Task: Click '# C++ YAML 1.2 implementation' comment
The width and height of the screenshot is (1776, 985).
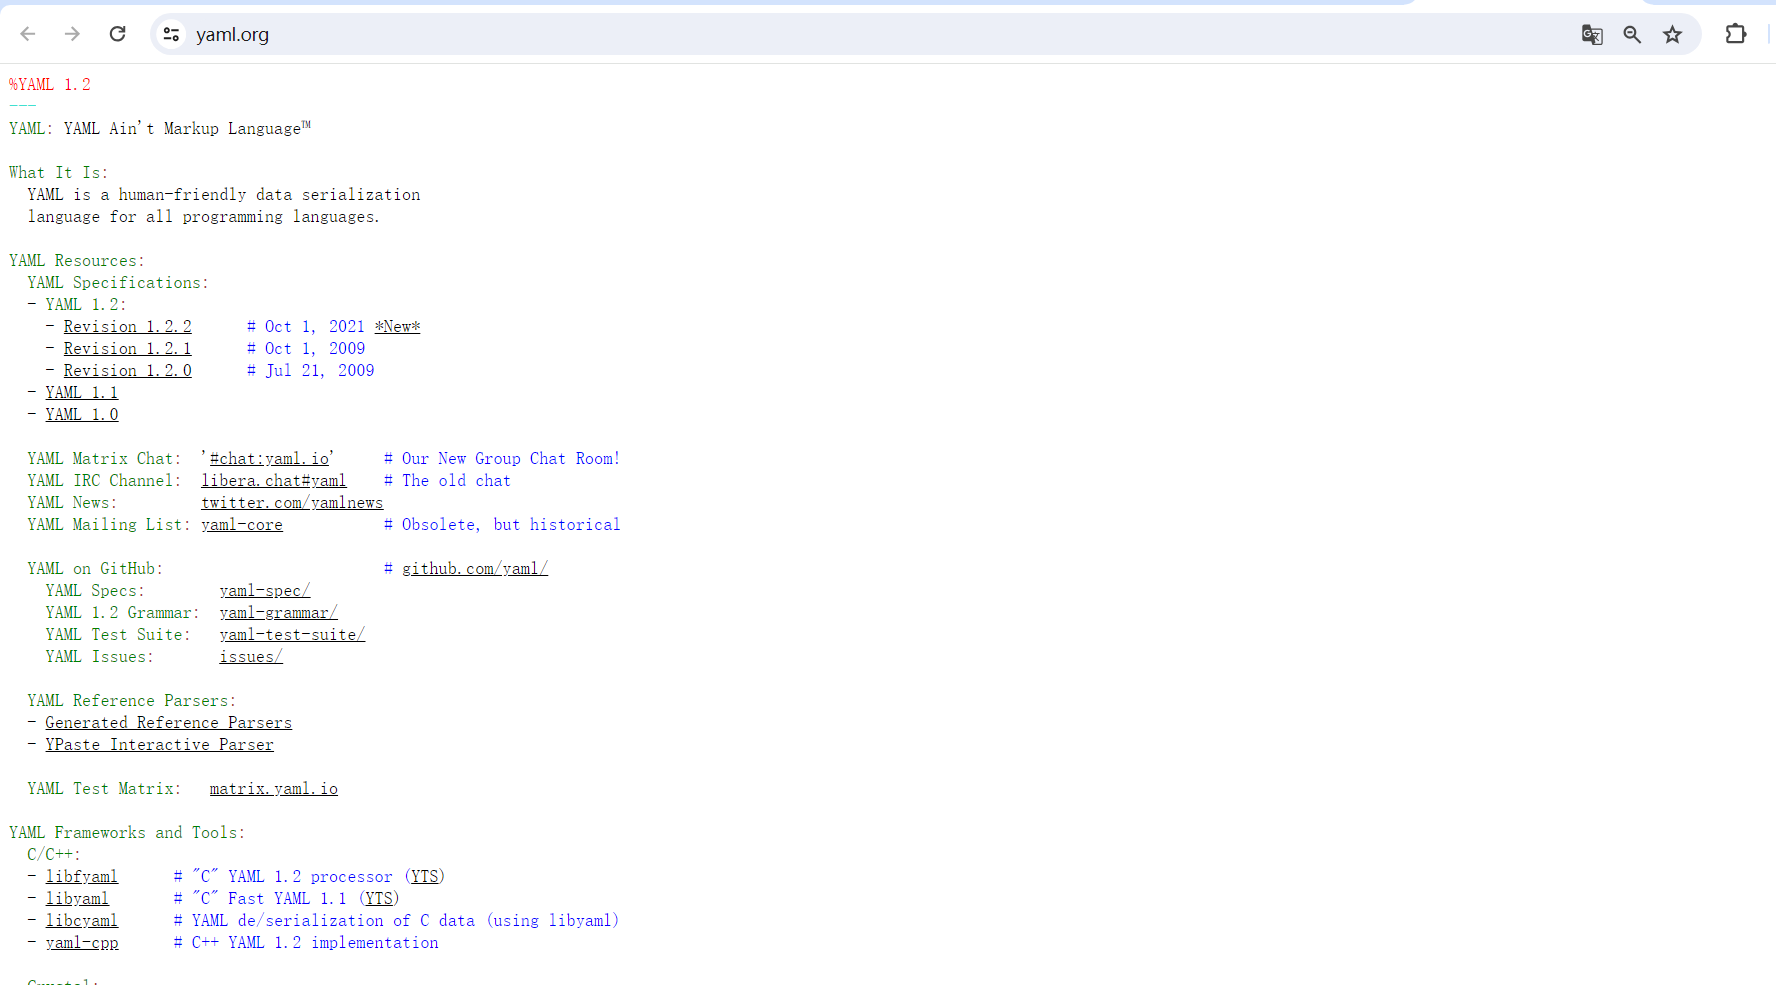Action: click(306, 943)
